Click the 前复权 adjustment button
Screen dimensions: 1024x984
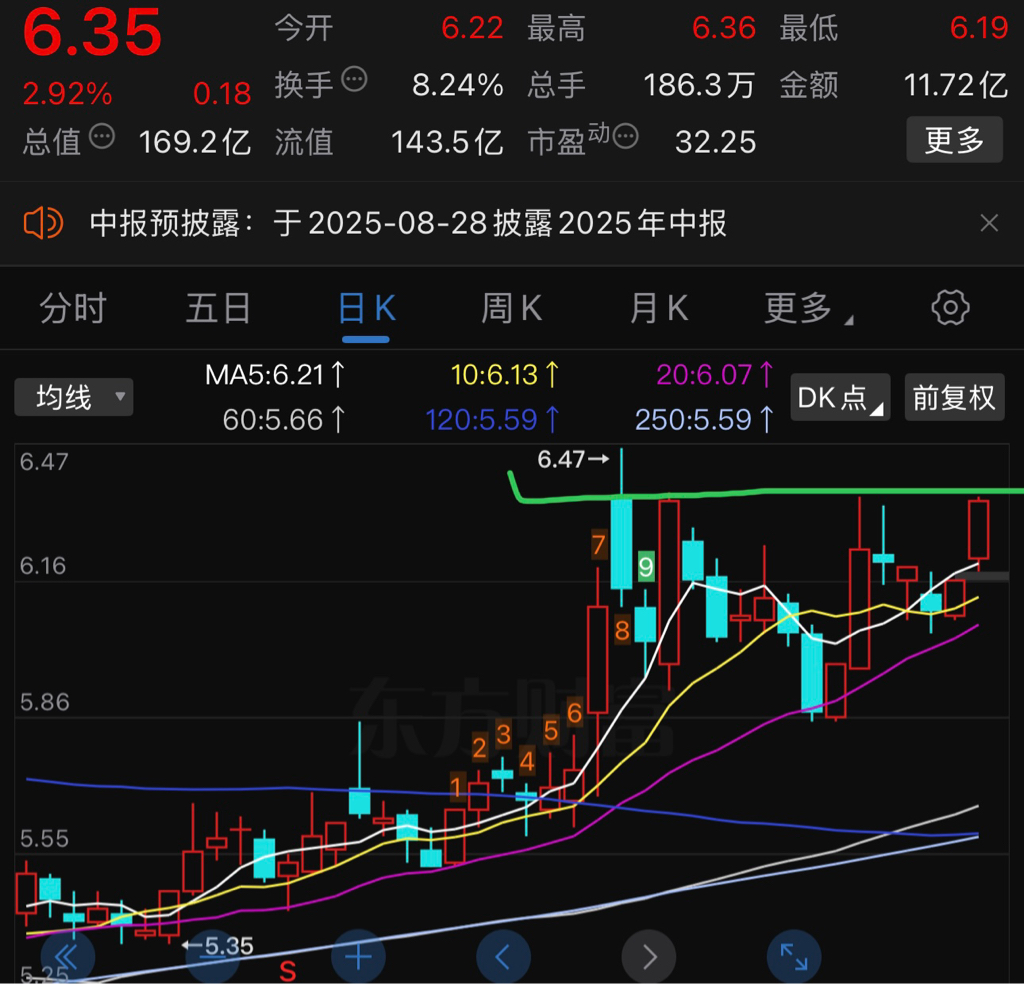[954, 397]
